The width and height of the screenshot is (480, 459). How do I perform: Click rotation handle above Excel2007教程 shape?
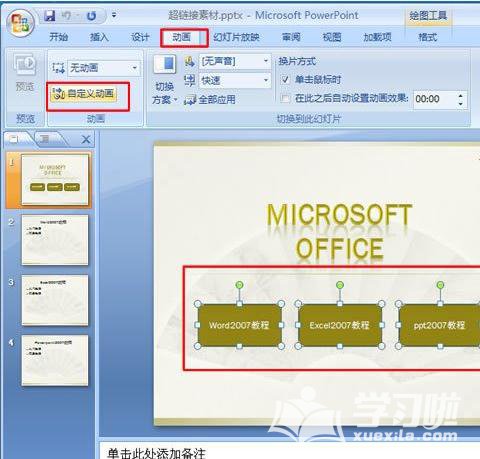(340, 285)
